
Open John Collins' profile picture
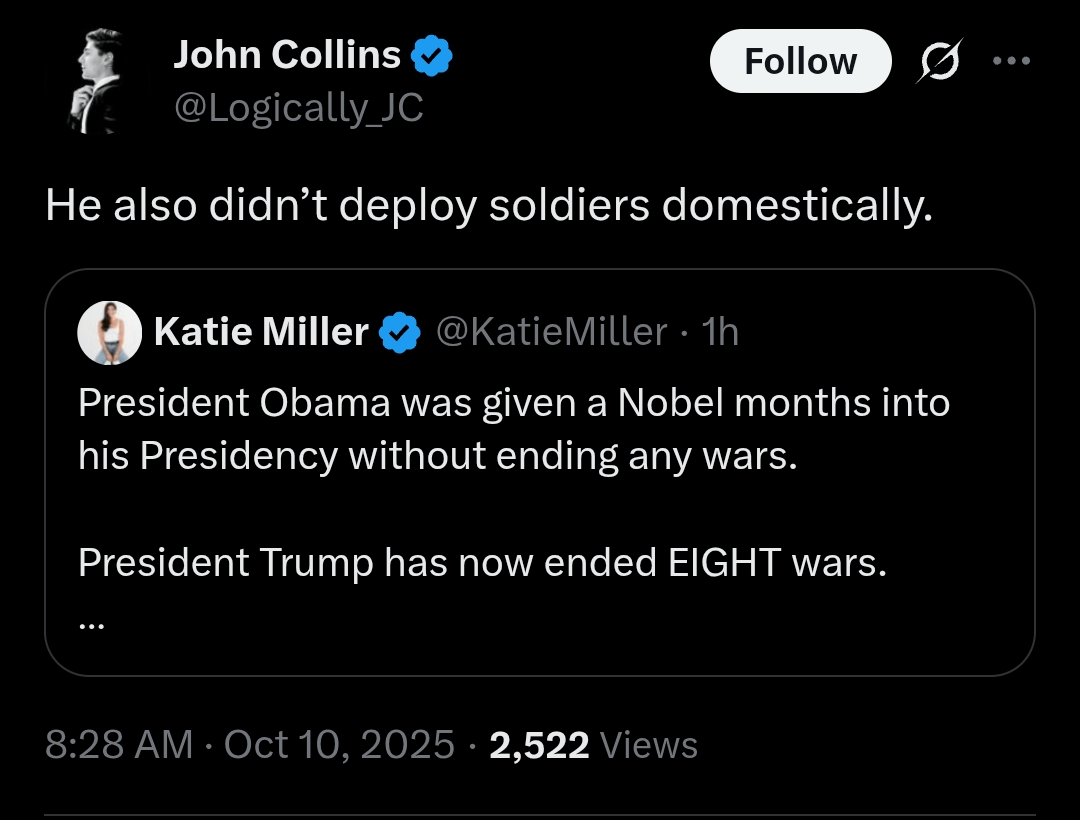click(x=97, y=80)
